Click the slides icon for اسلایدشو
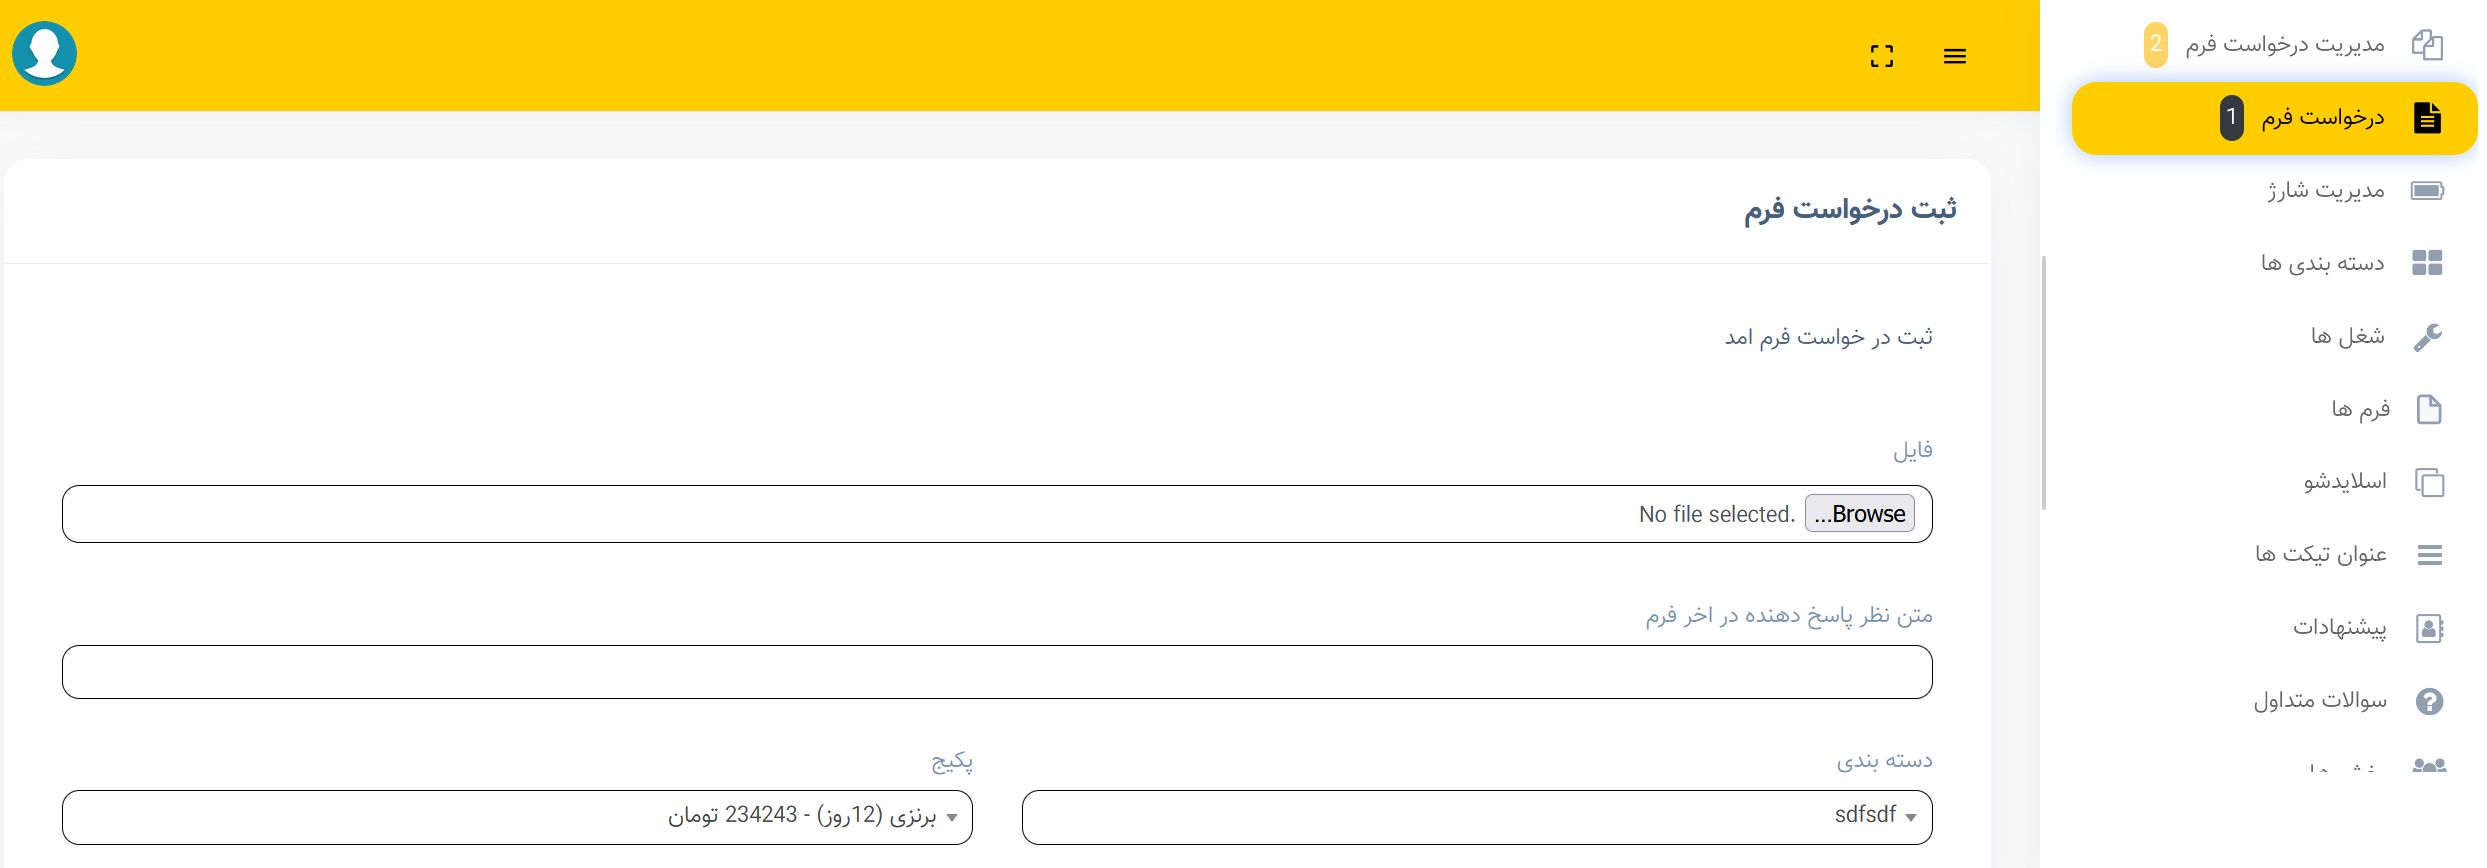 click(2429, 482)
